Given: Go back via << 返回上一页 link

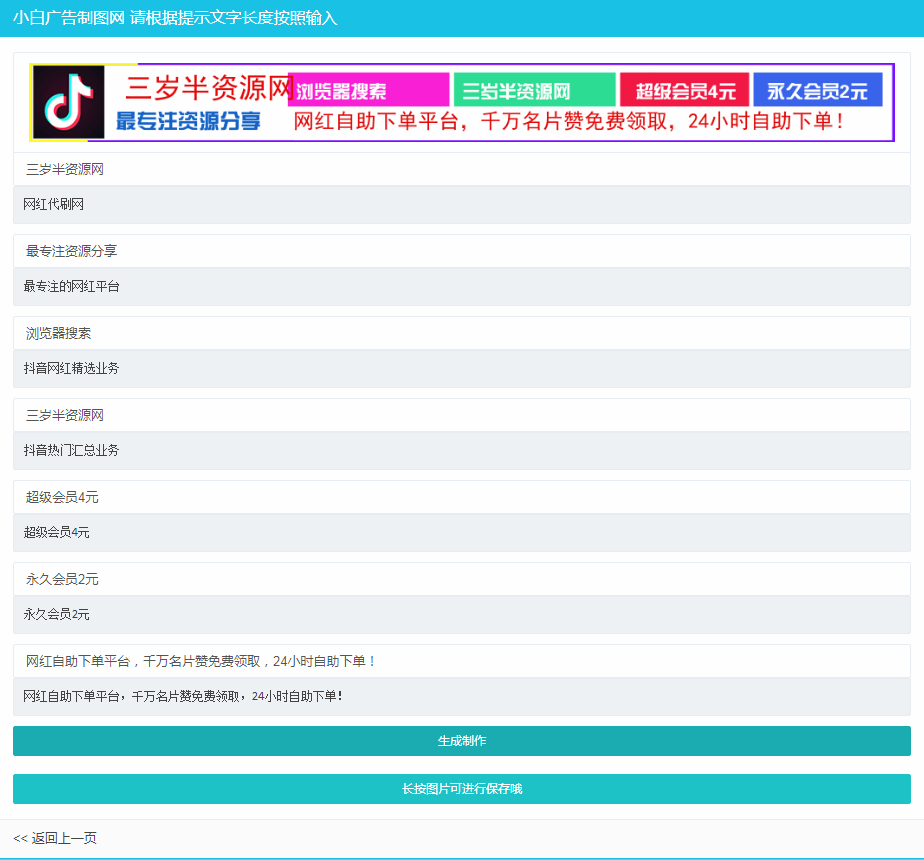Looking at the screenshot, I should [55, 838].
